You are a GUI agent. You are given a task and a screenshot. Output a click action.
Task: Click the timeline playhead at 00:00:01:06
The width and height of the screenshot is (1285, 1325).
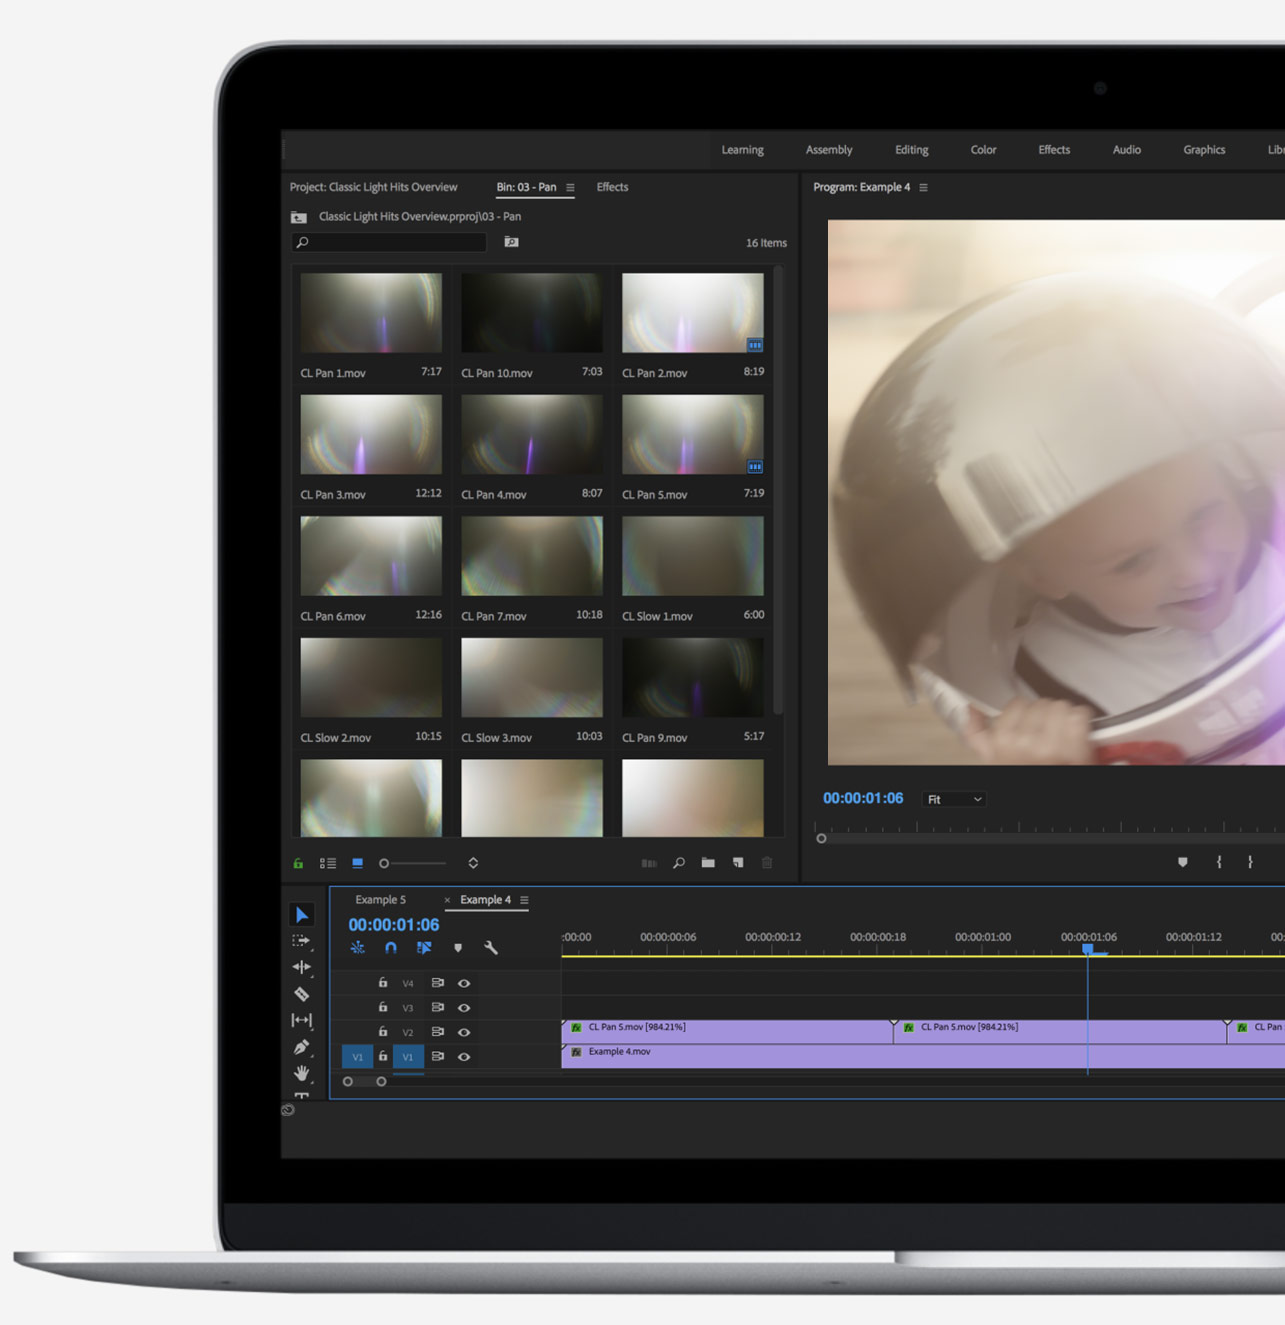1088,948
